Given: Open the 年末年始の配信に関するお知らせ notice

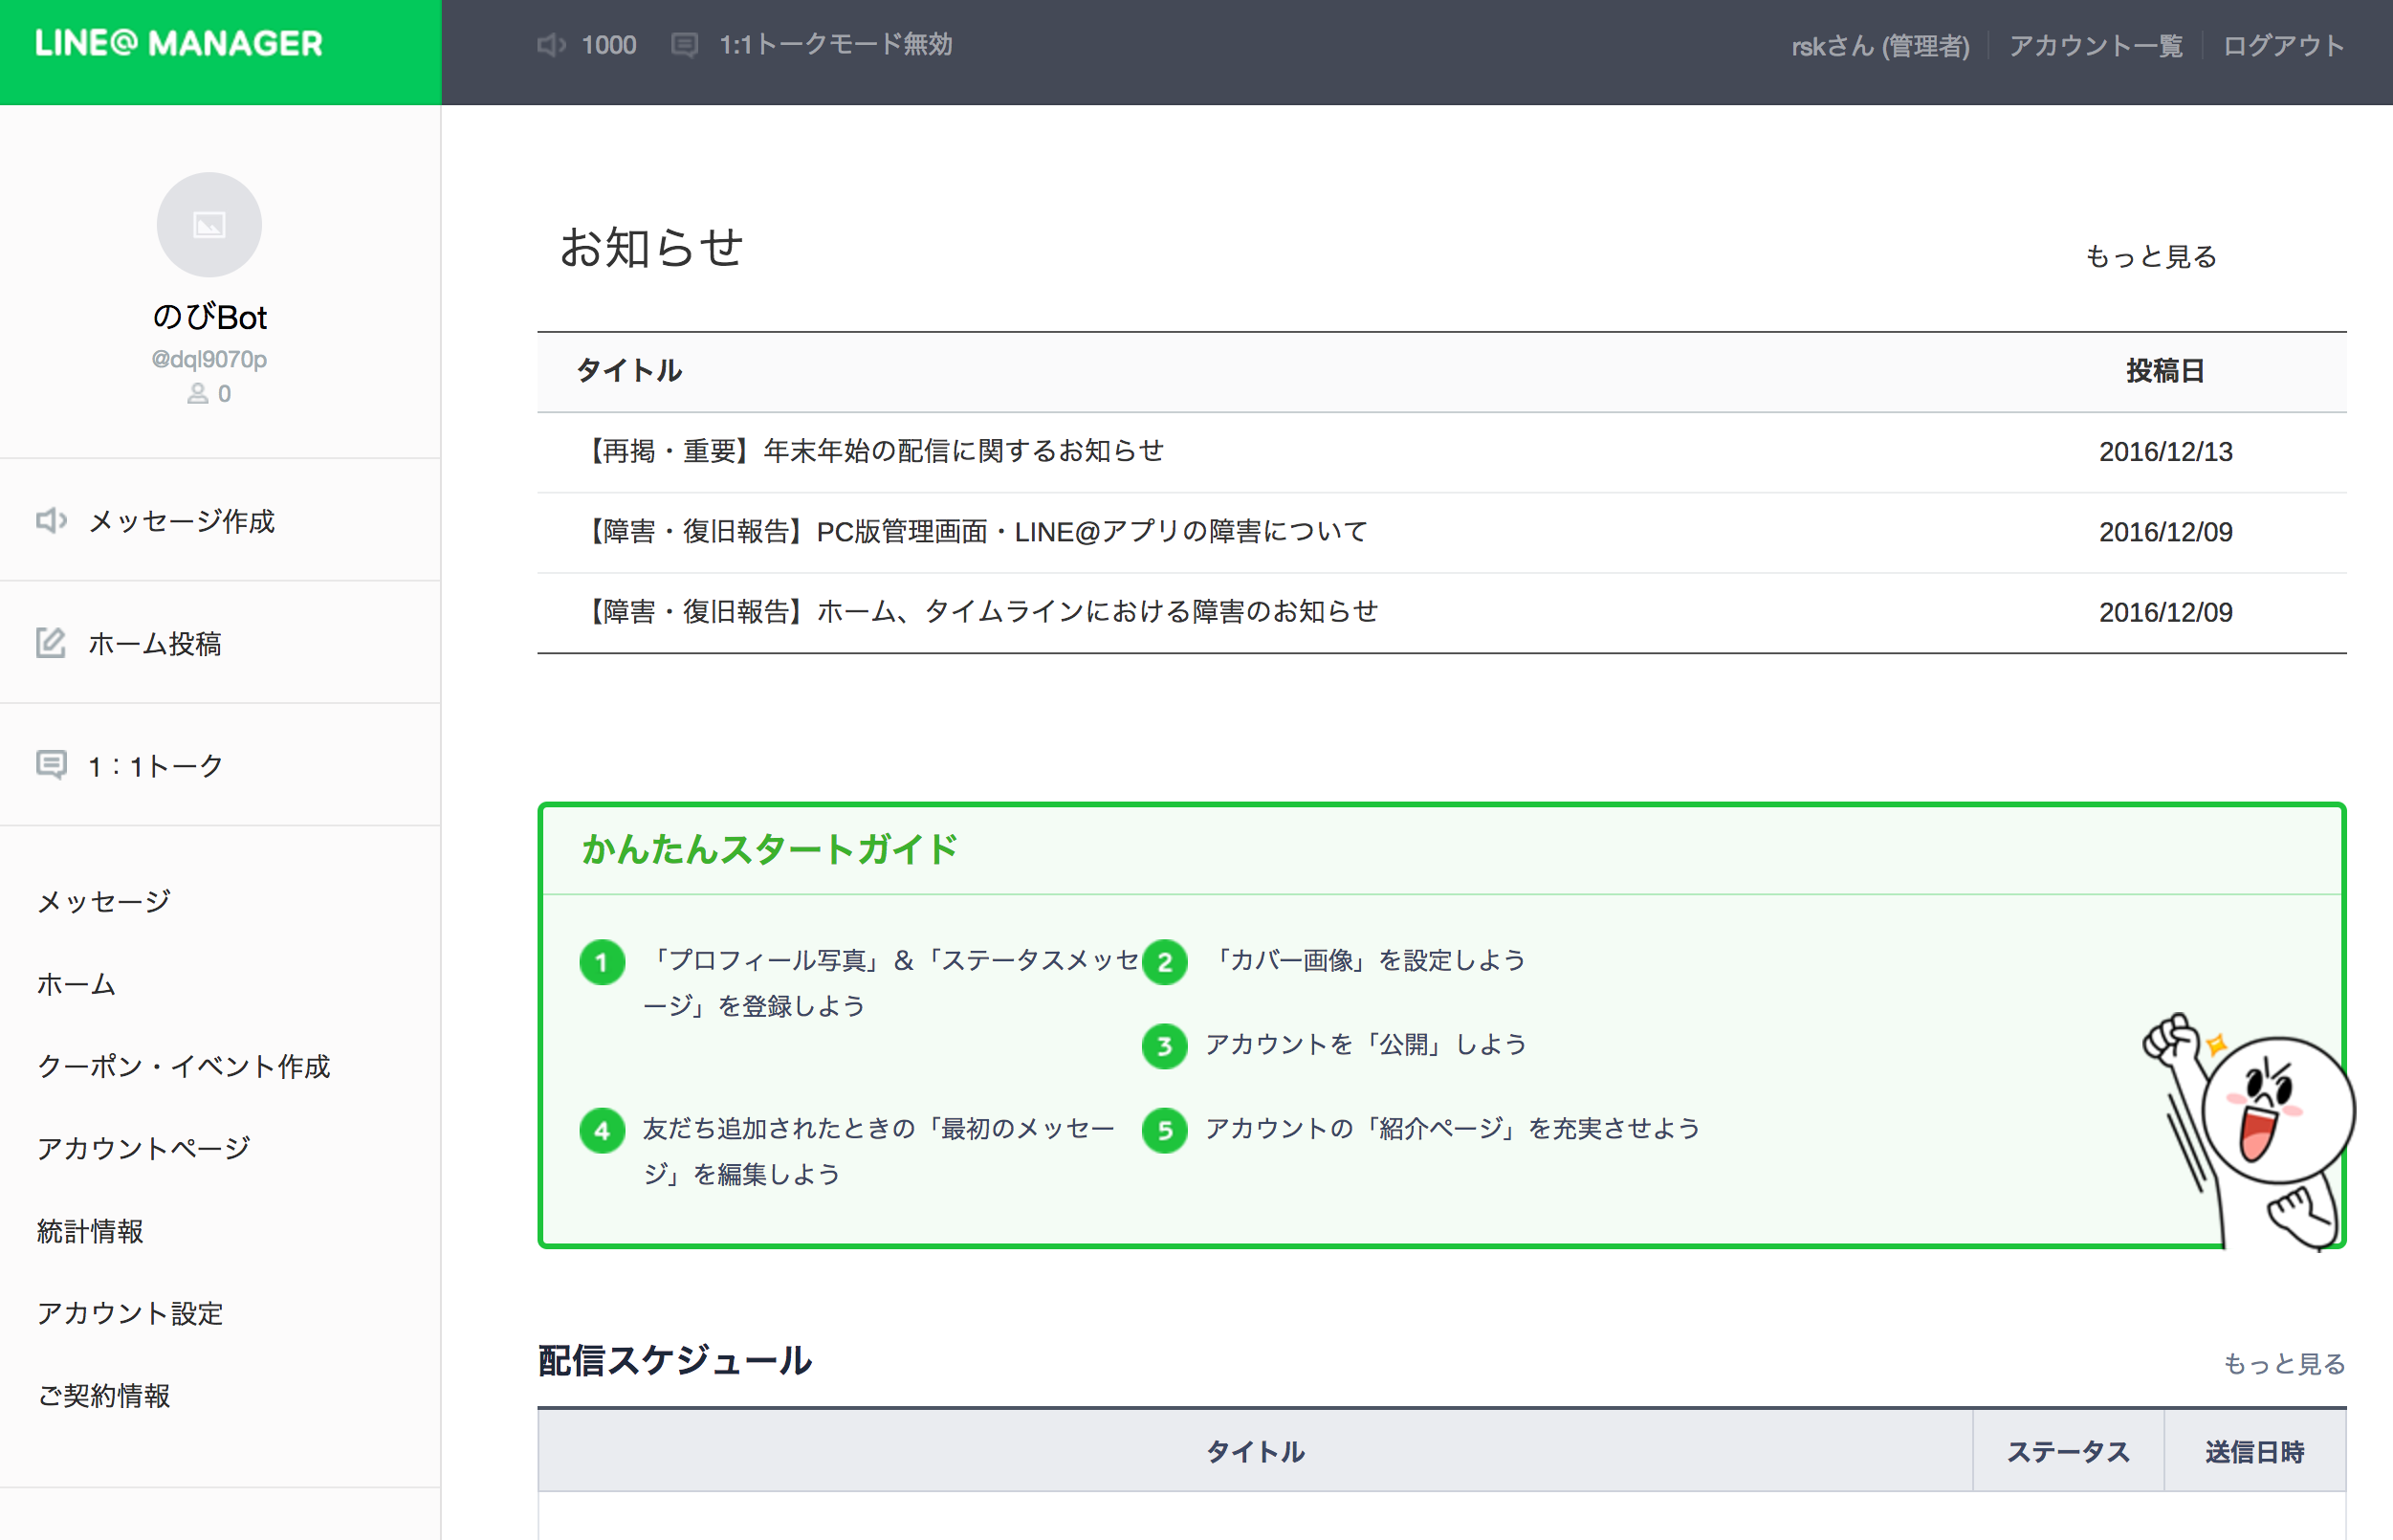Looking at the screenshot, I should click(872, 451).
